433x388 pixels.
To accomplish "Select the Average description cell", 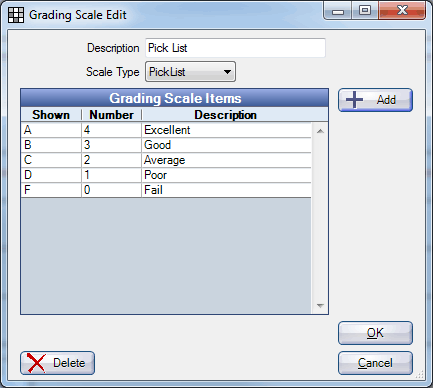I will [x=226, y=160].
